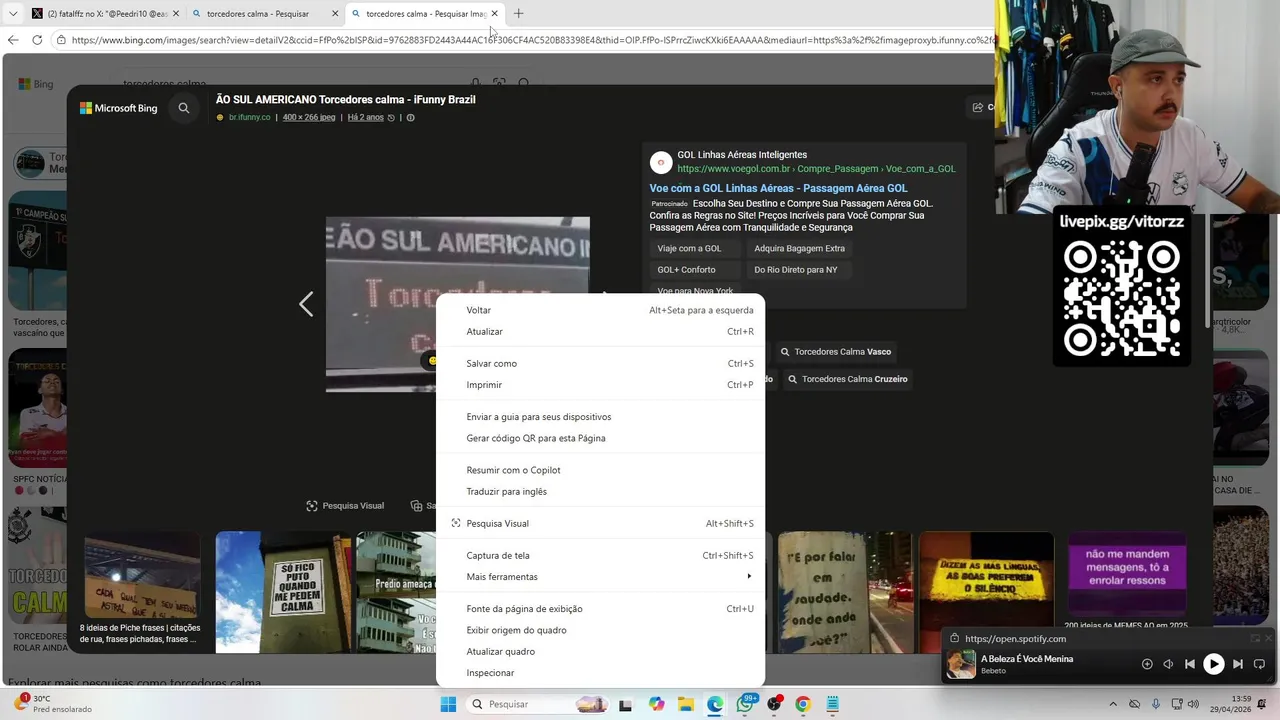Toggle repeat in Spotify mini player
This screenshot has width=1280, height=720.
1259,664
